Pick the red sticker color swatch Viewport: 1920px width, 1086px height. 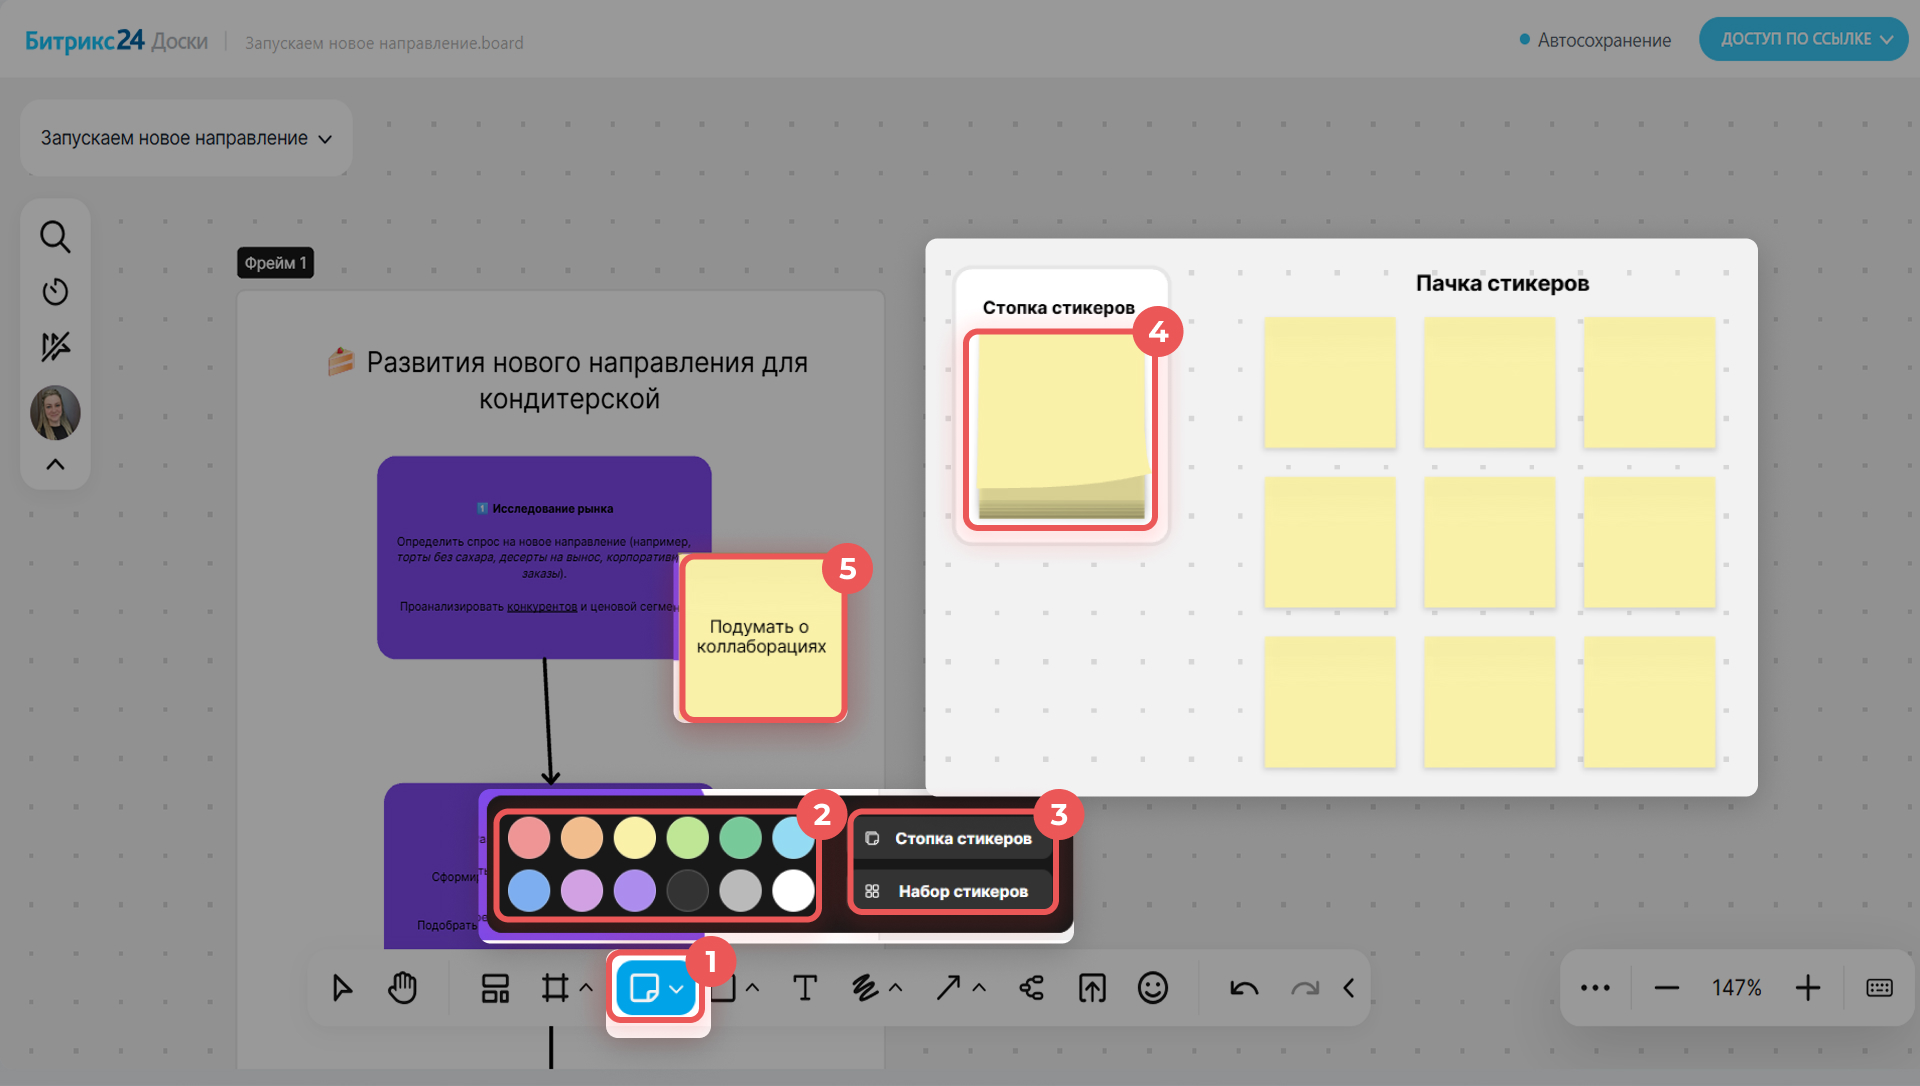tap(529, 838)
